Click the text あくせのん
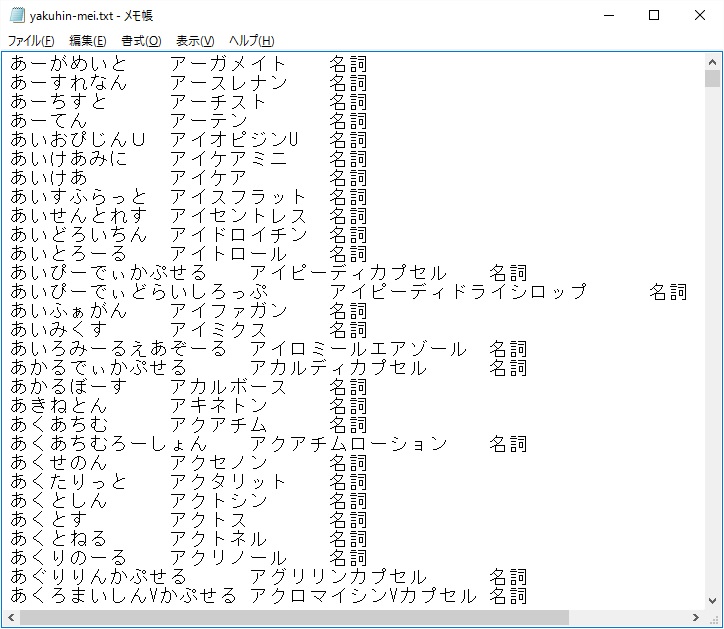 pyautogui.click(x=59, y=463)
